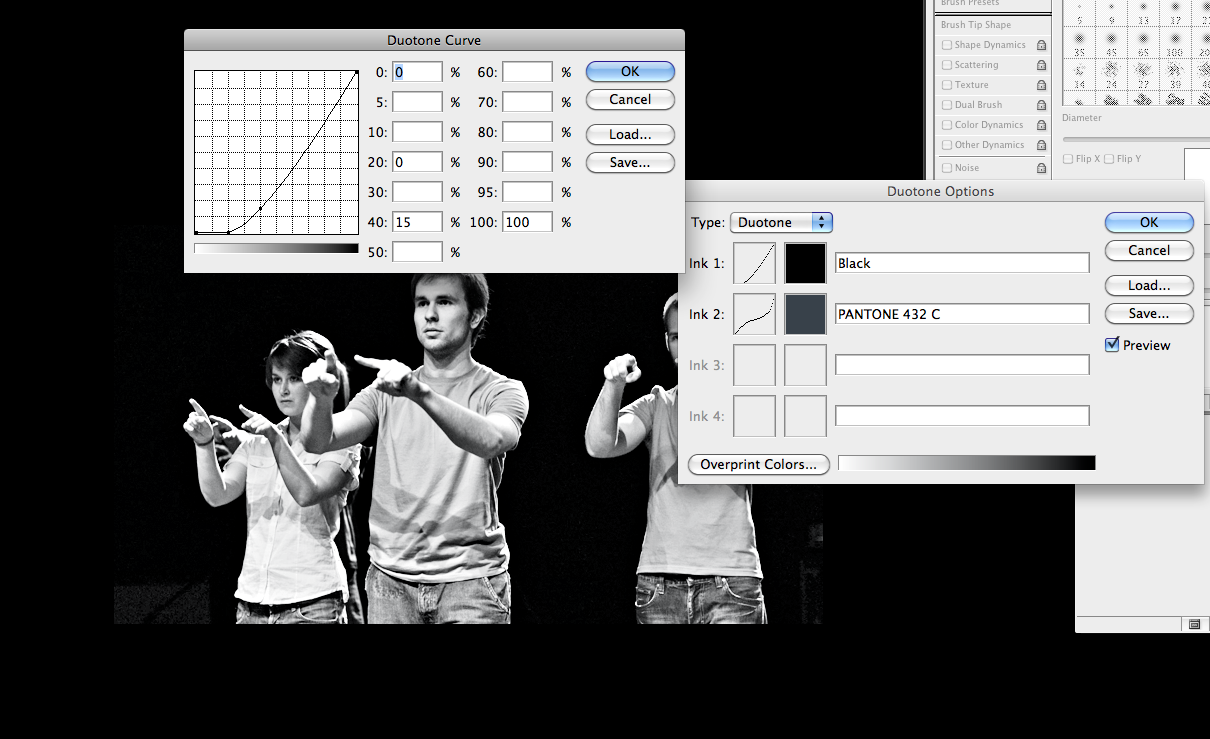The image size is (1210, 739).
Task: Focus the 20% curve value field
Action: pyautogui.click(x=417, y=162)
